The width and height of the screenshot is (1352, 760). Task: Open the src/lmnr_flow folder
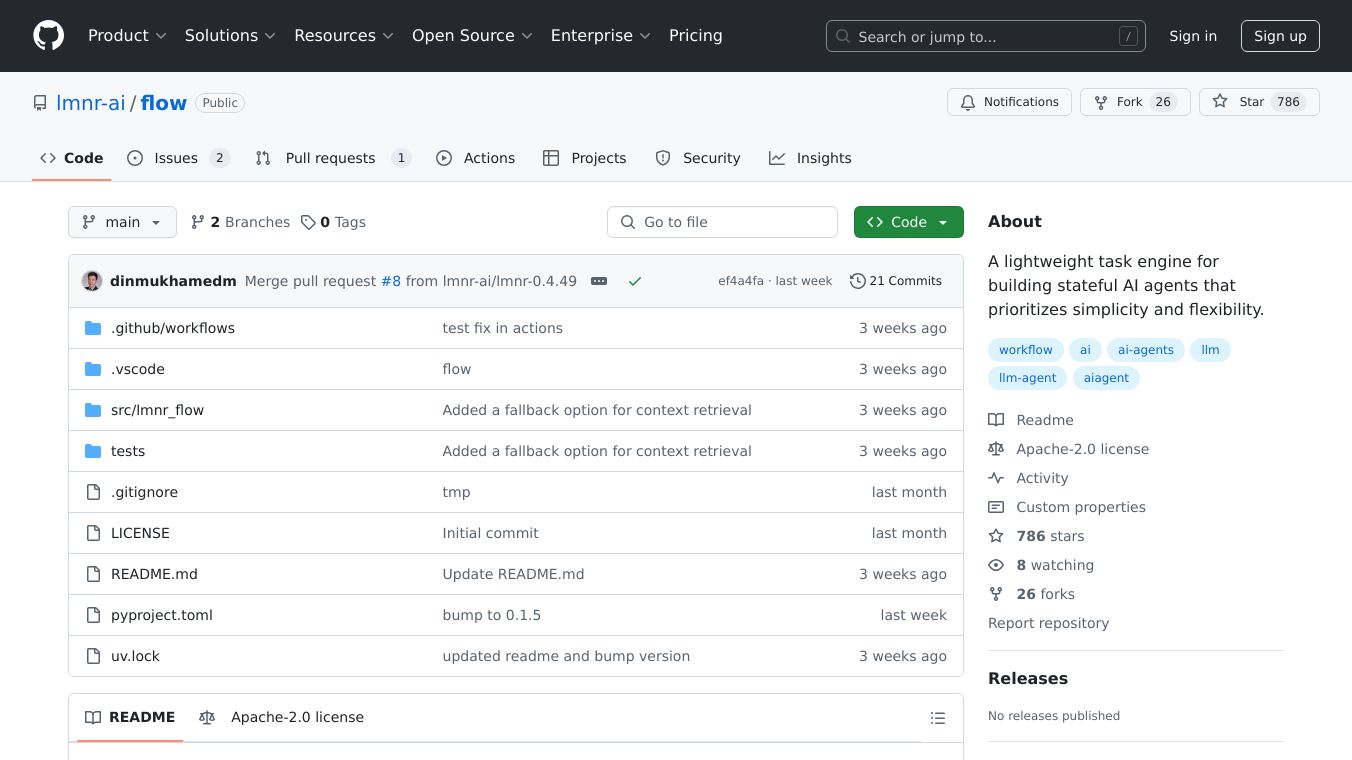(x=157, y=410)
